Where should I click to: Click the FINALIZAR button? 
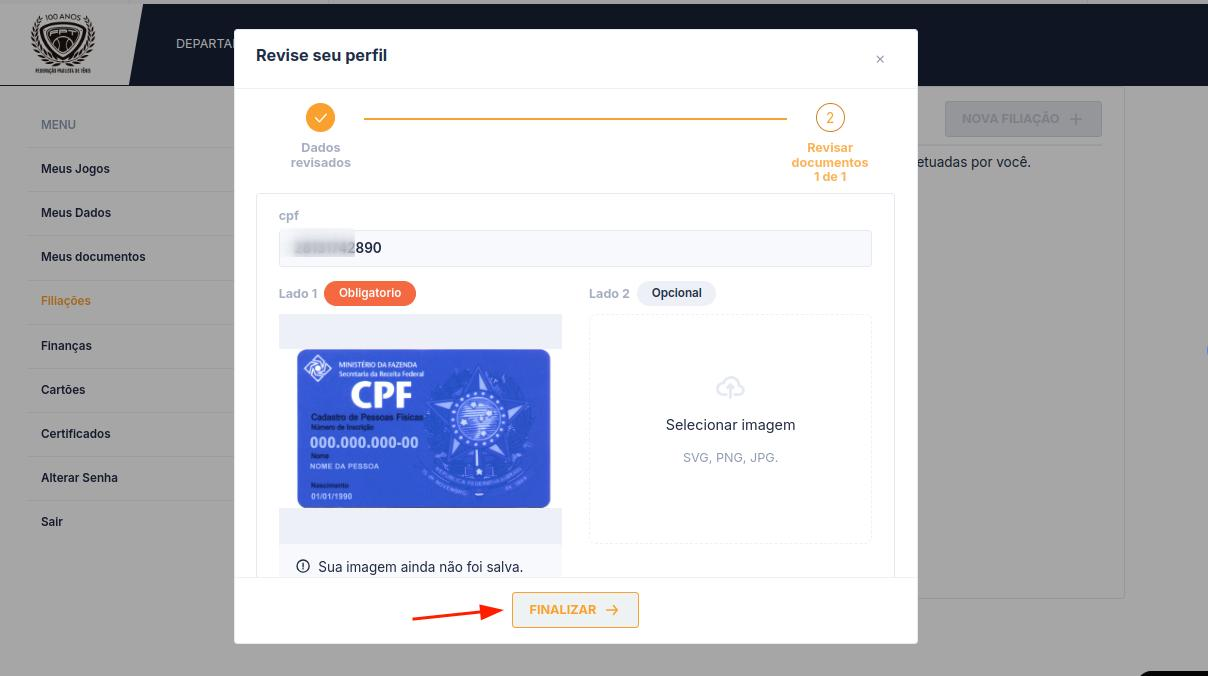[575, 610]
